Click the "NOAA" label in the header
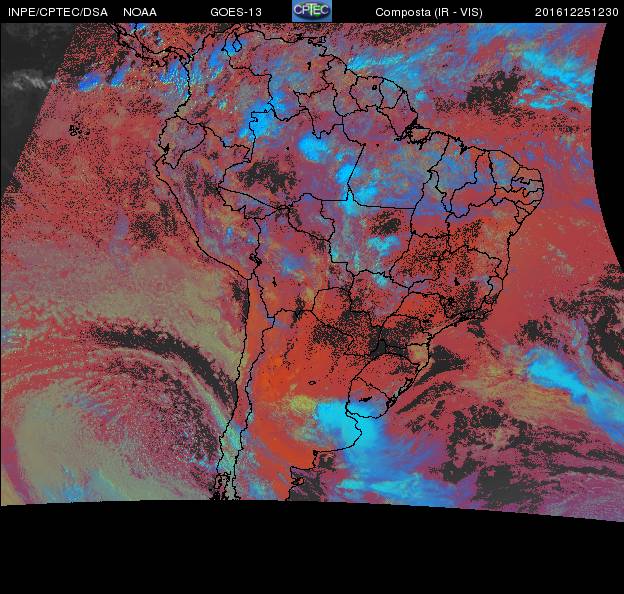Screen dimensions: 624x594 pyautogui.click(x=140, y=12)
